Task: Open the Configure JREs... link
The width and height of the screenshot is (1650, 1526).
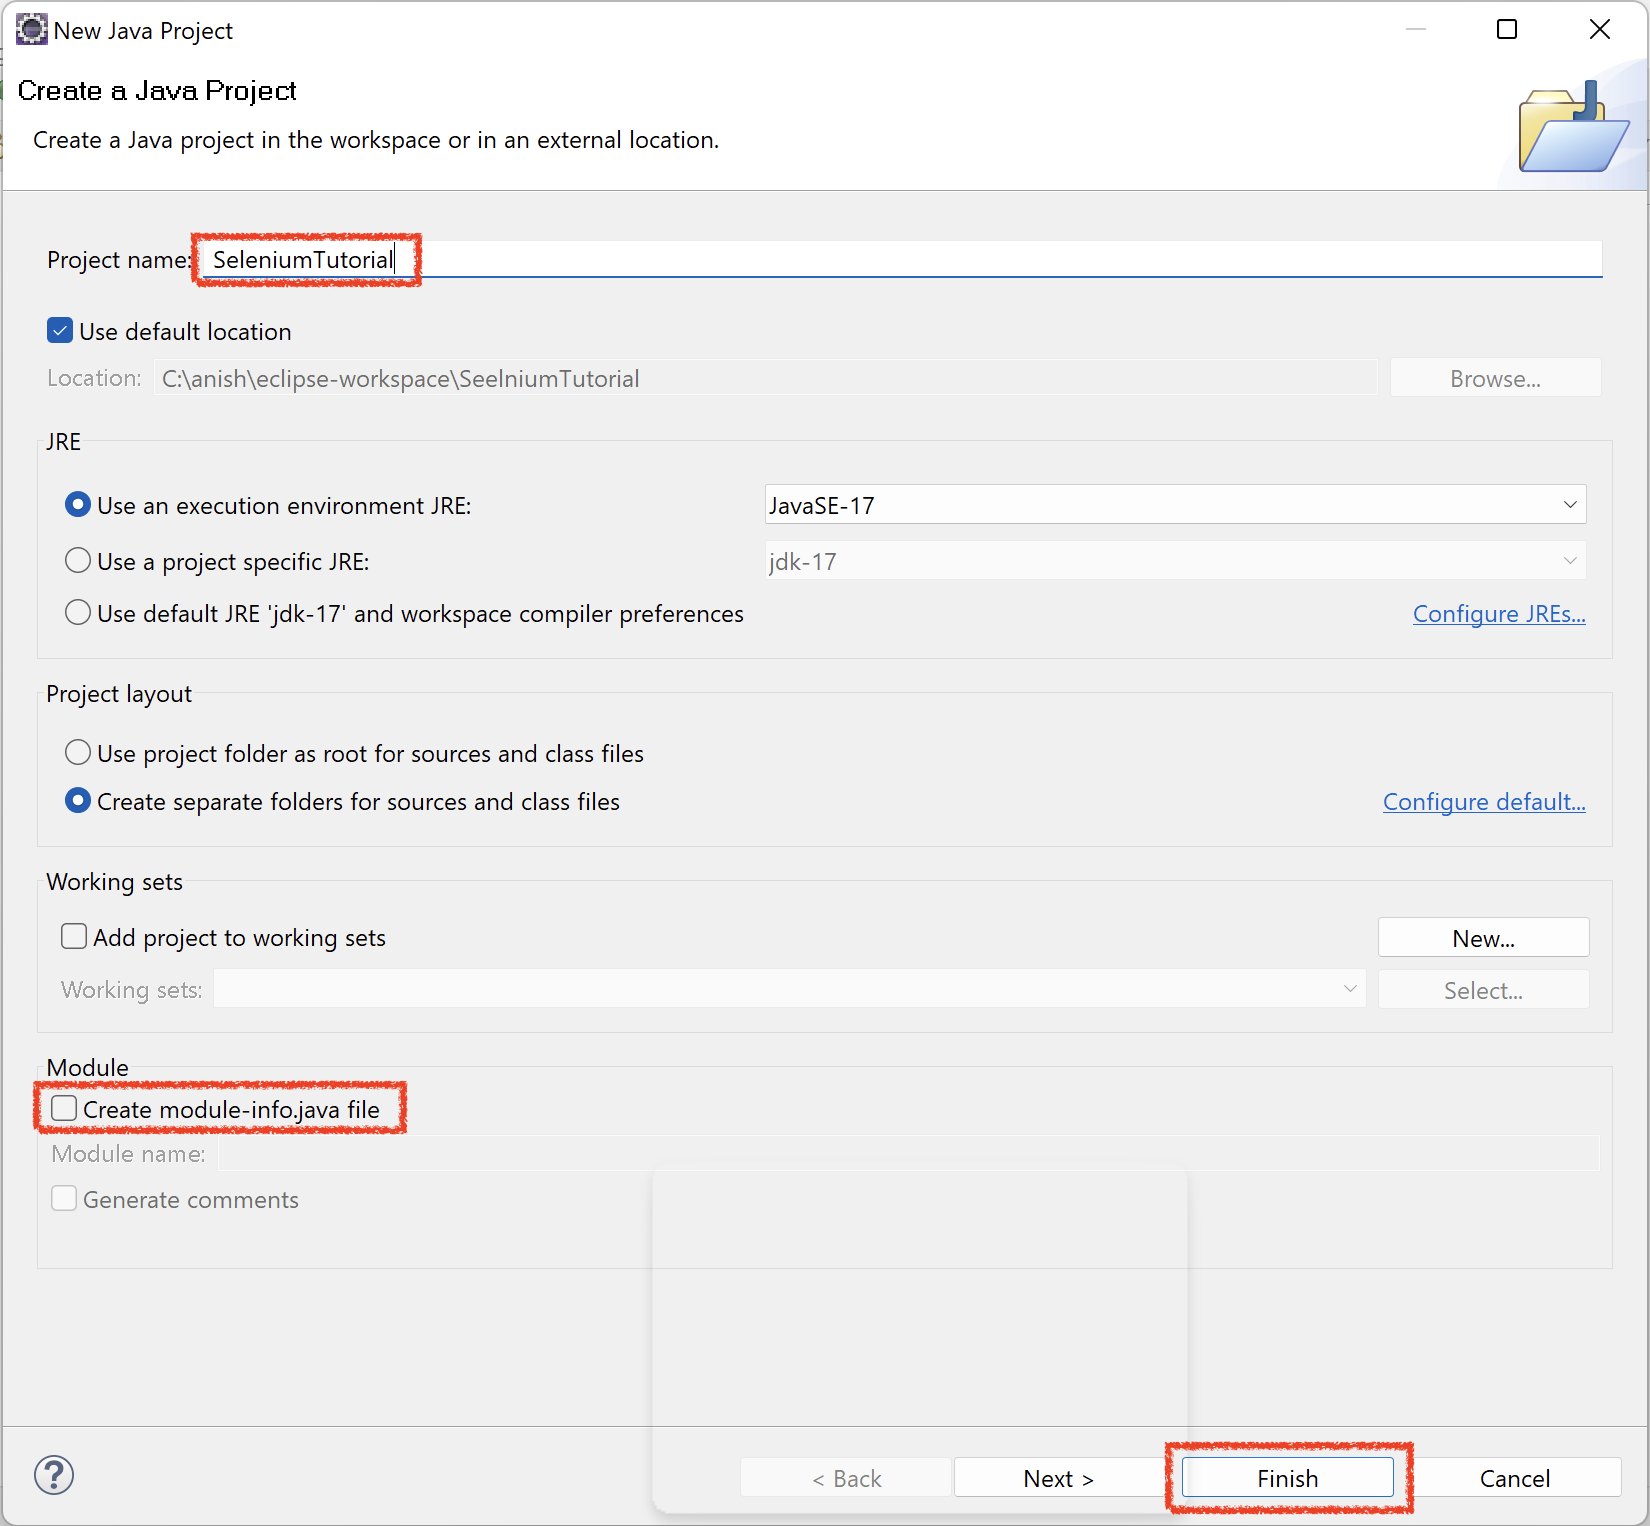Action: tap(1499, 614)
